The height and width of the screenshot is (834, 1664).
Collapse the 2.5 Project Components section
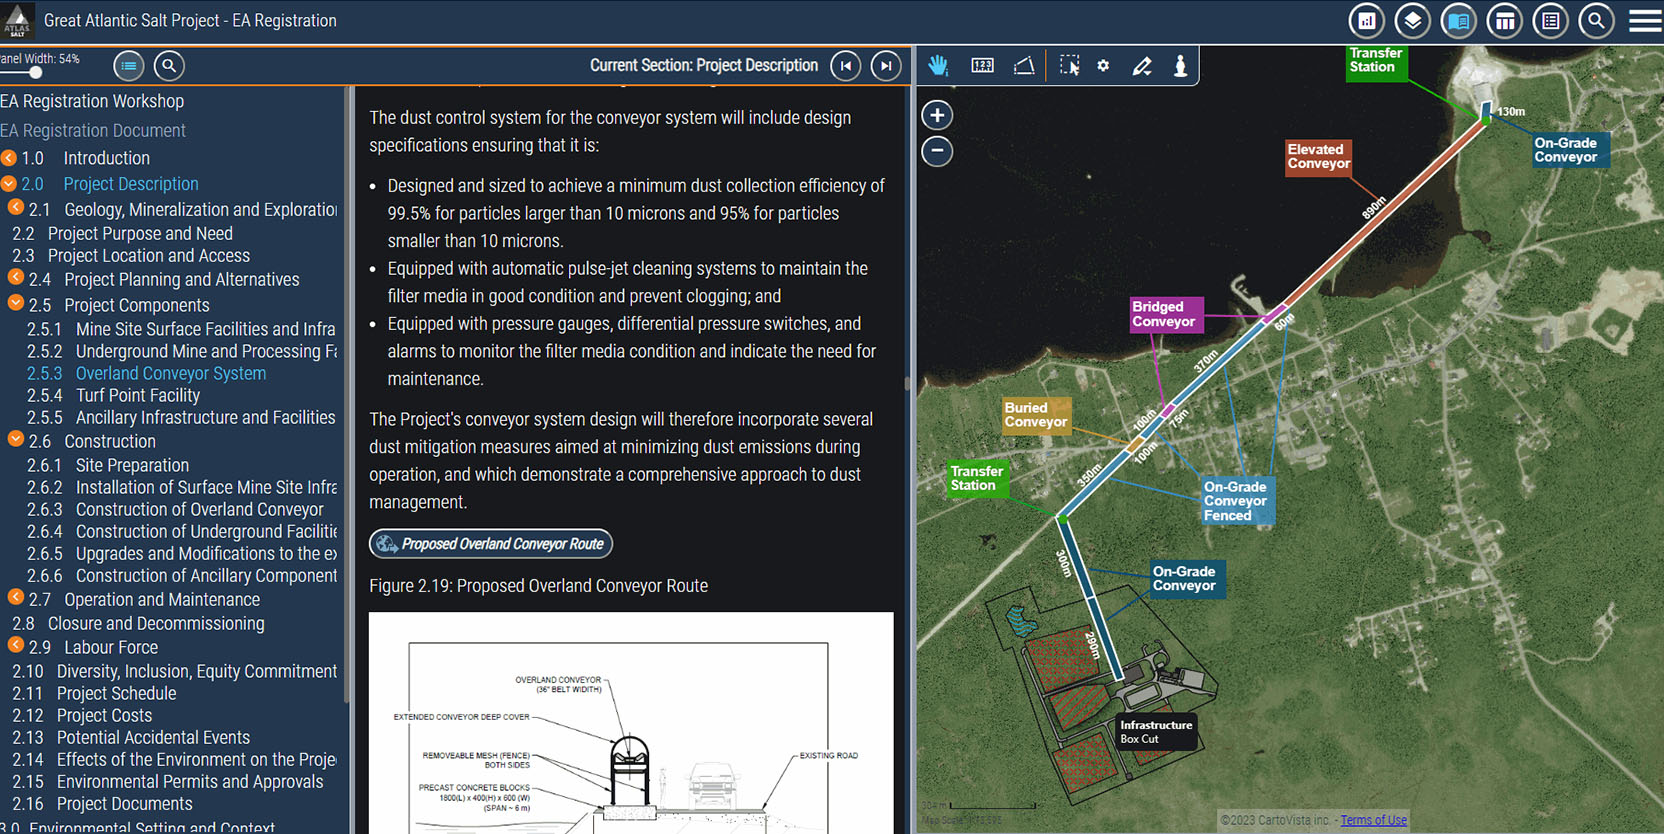pyautogui.click(x=16, y=303)
